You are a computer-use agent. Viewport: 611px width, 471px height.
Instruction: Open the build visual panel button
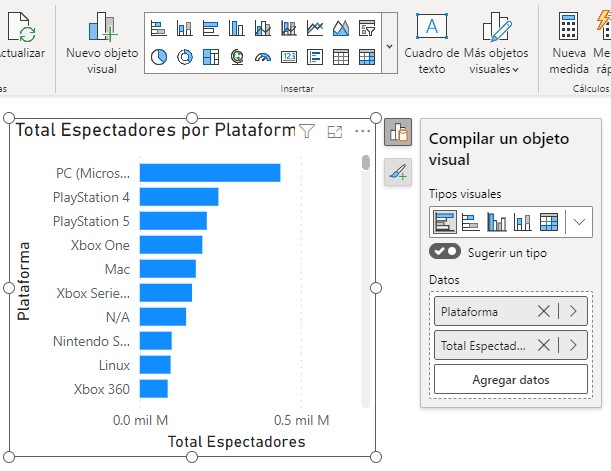(398, 132)
